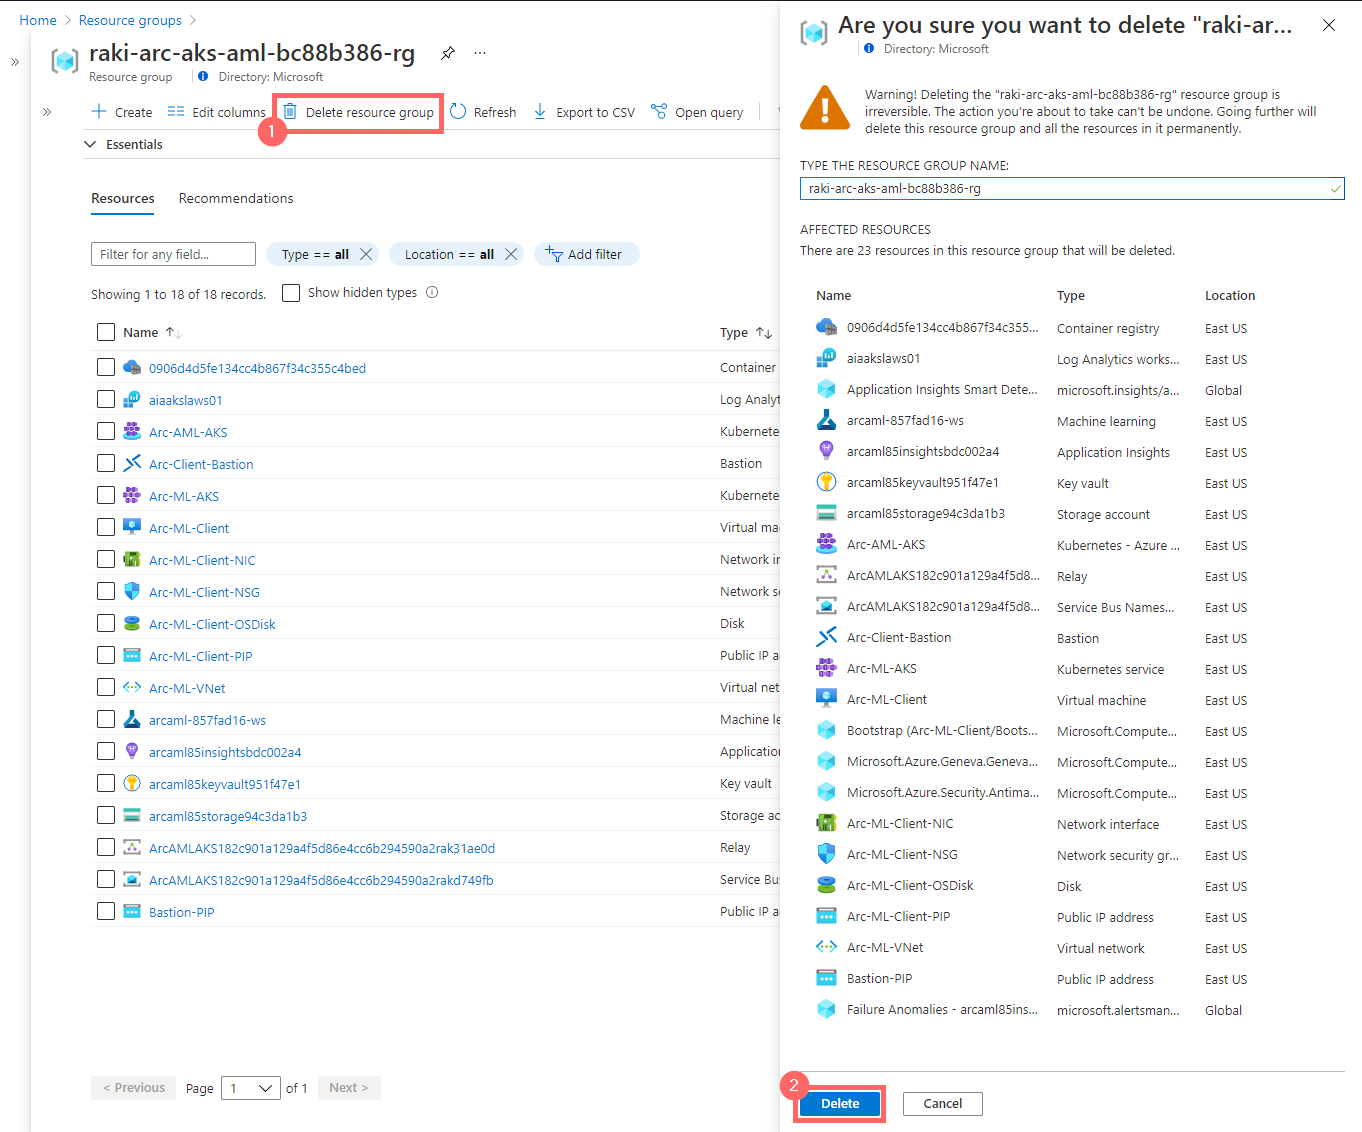This screenshot has width=1362, height=1132.
Task: Click the Arc-ML-VNet icon in the resource list
Action: click(x=132, y=687)
